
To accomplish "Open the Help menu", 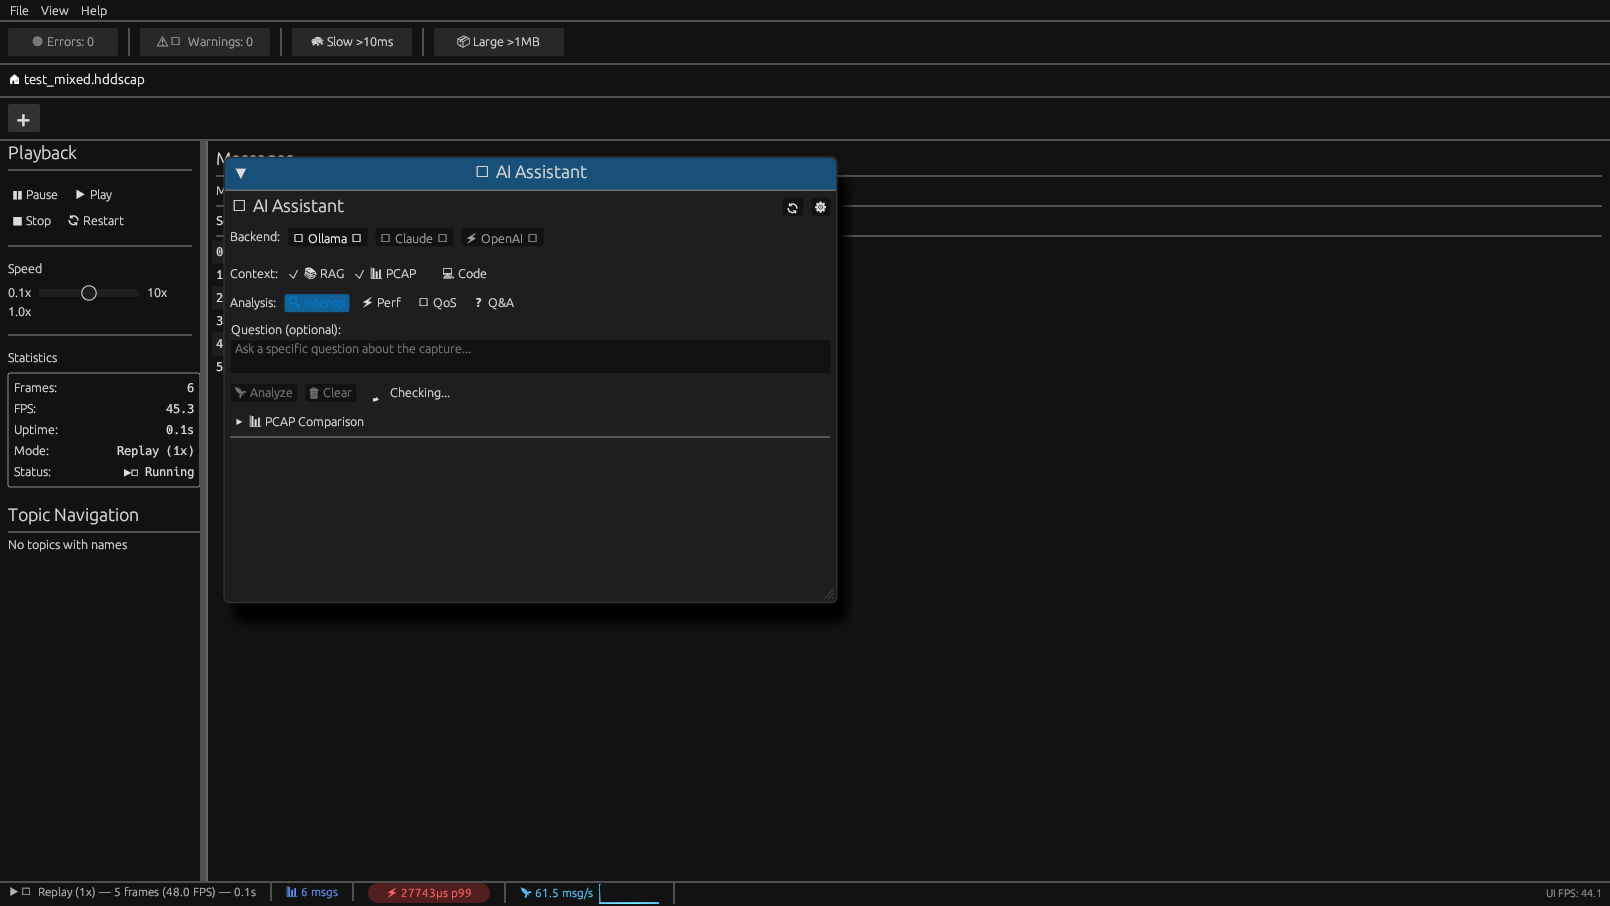I will coord(94,10).
